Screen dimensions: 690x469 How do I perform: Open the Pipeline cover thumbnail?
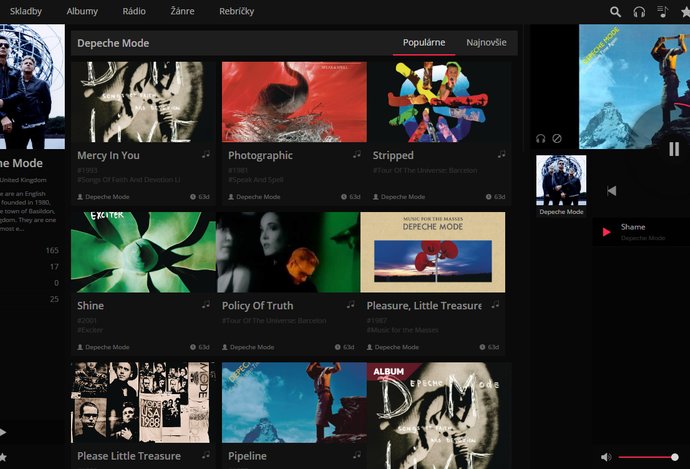click(294, 402)
